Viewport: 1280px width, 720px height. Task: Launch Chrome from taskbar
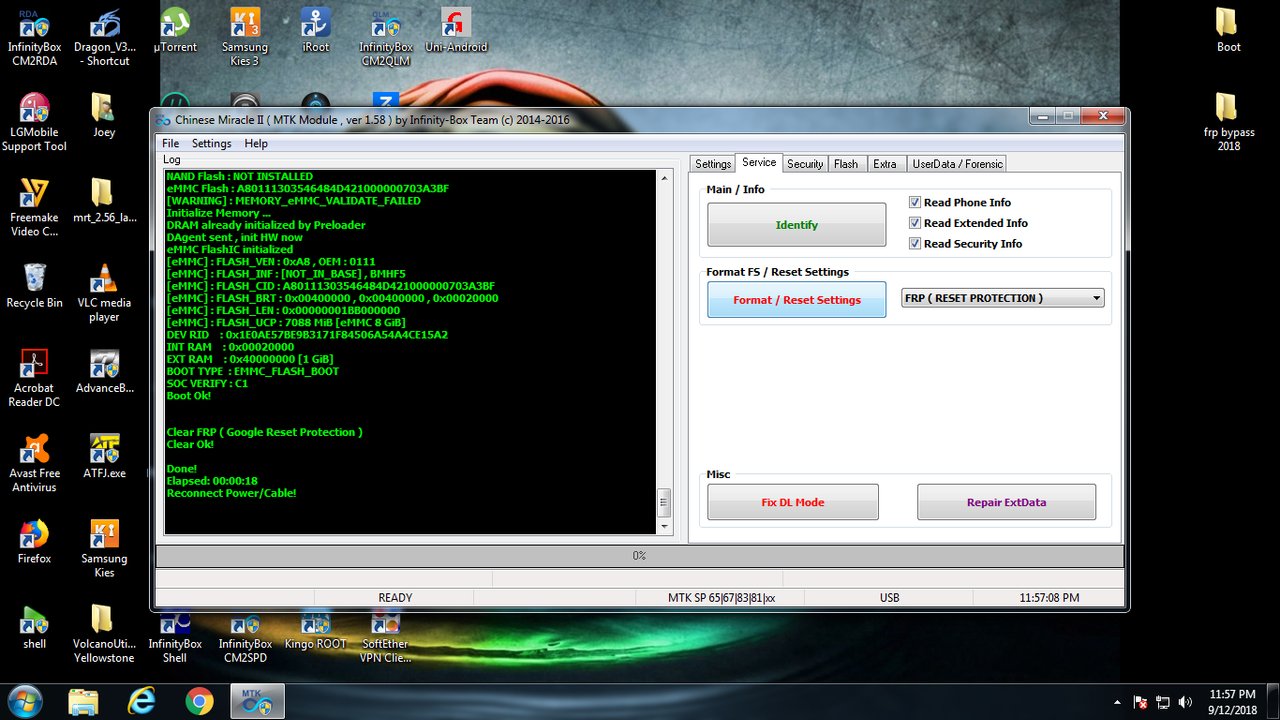(199, 702)
